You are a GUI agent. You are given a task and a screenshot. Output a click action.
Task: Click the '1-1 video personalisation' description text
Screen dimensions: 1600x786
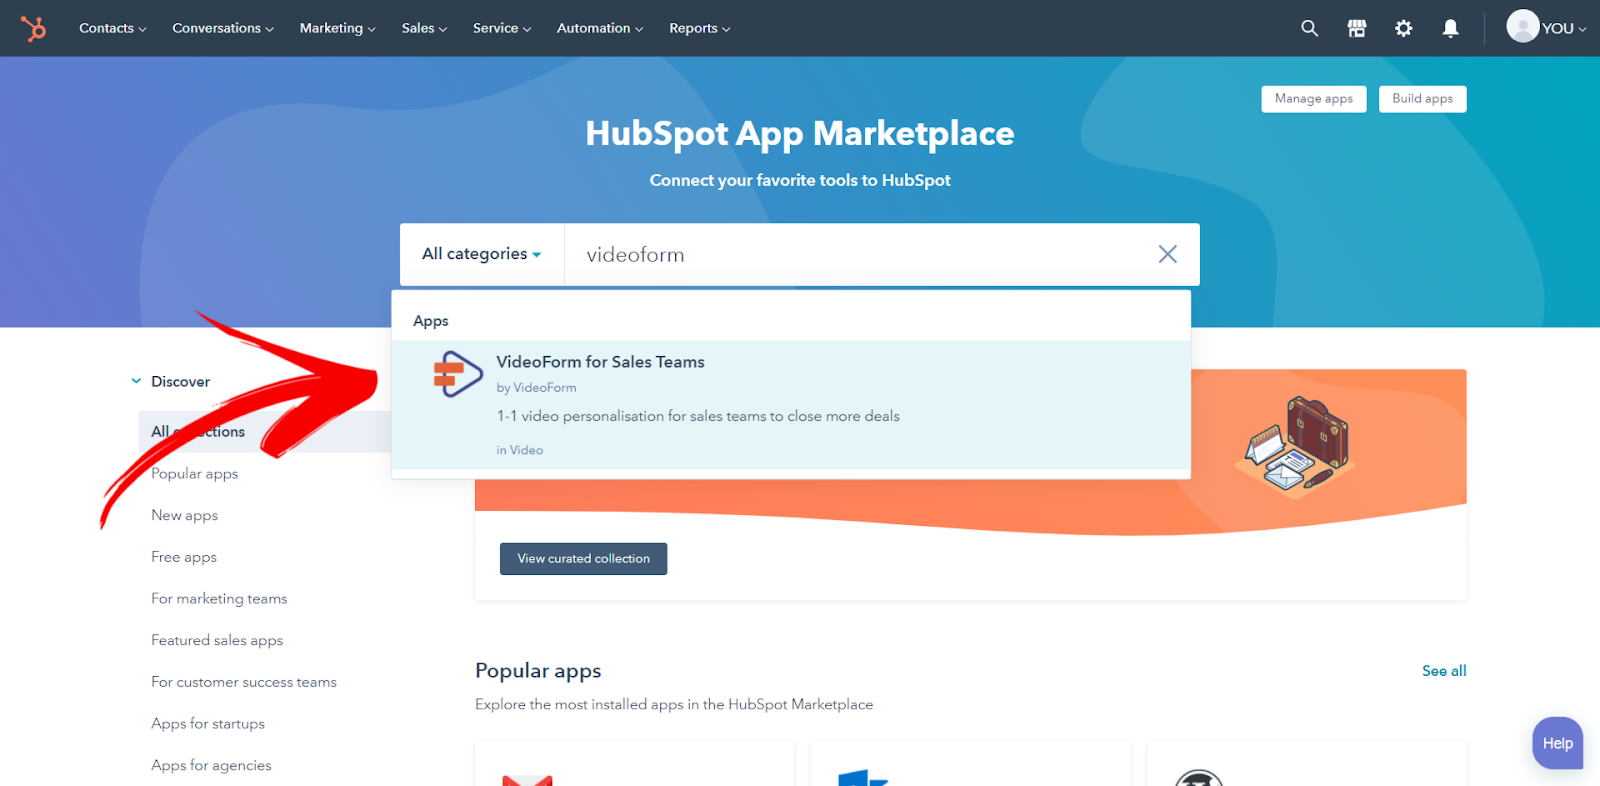click(x=698, y=416)
